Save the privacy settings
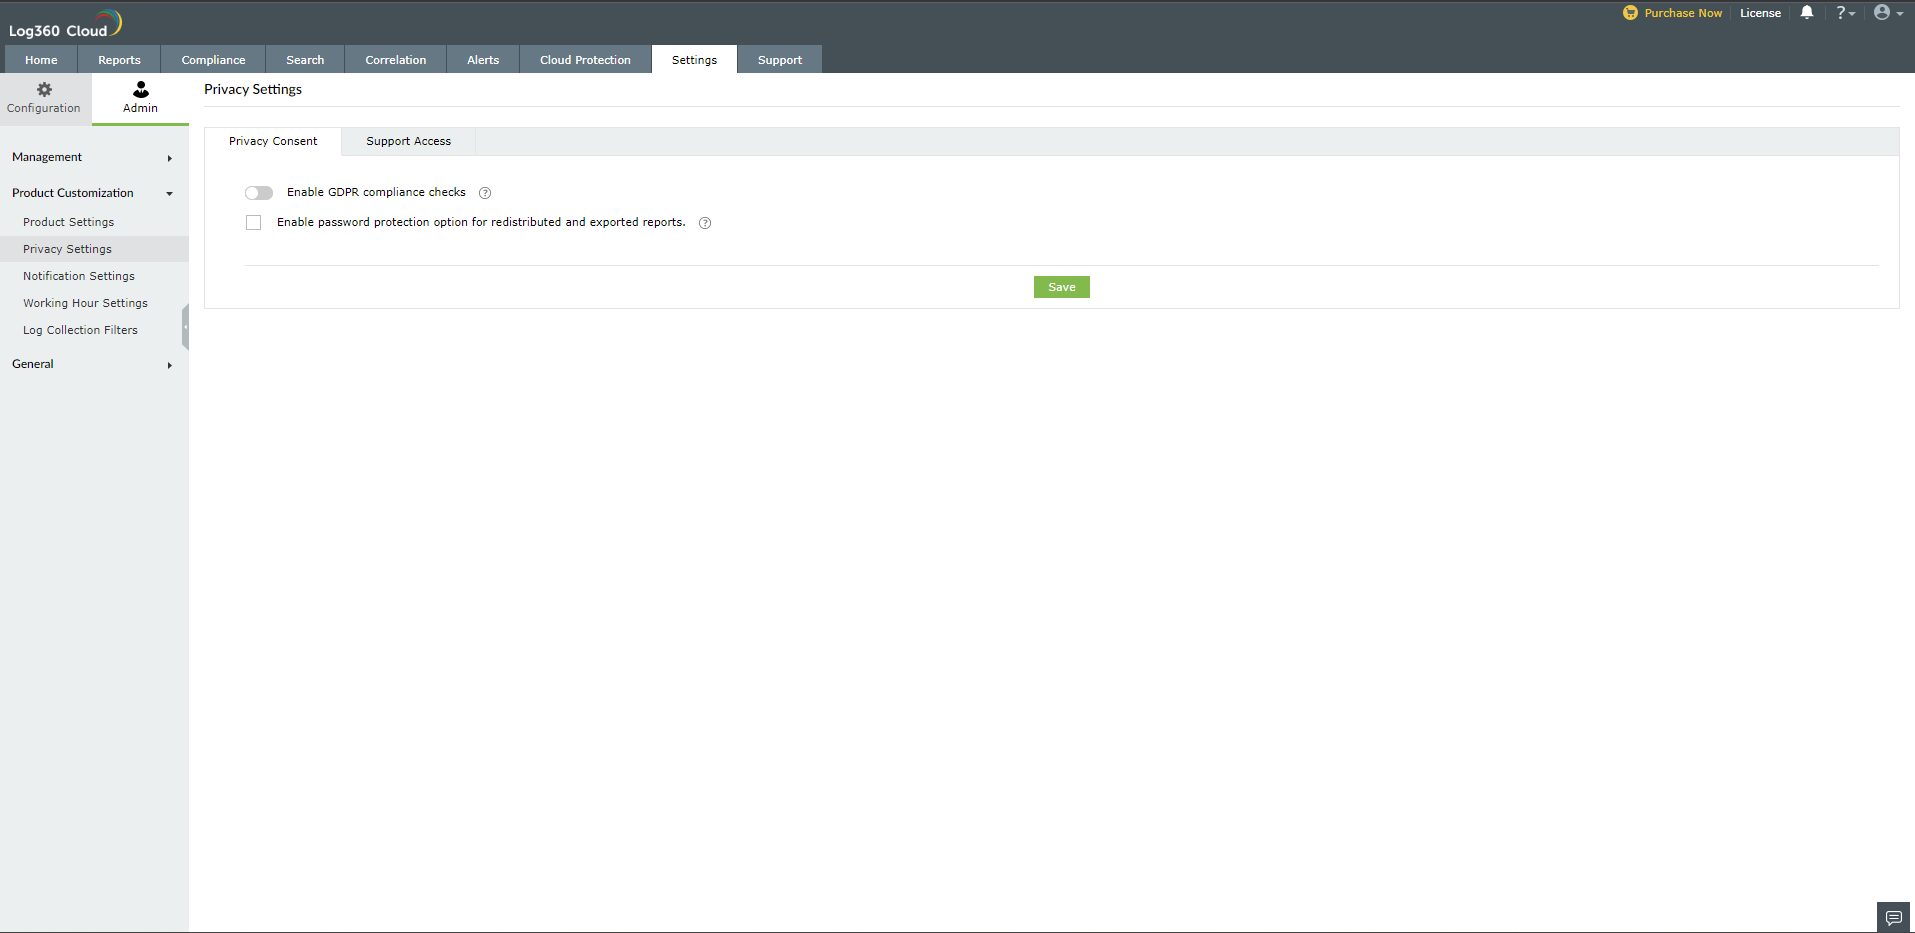 click(1062, 287)
